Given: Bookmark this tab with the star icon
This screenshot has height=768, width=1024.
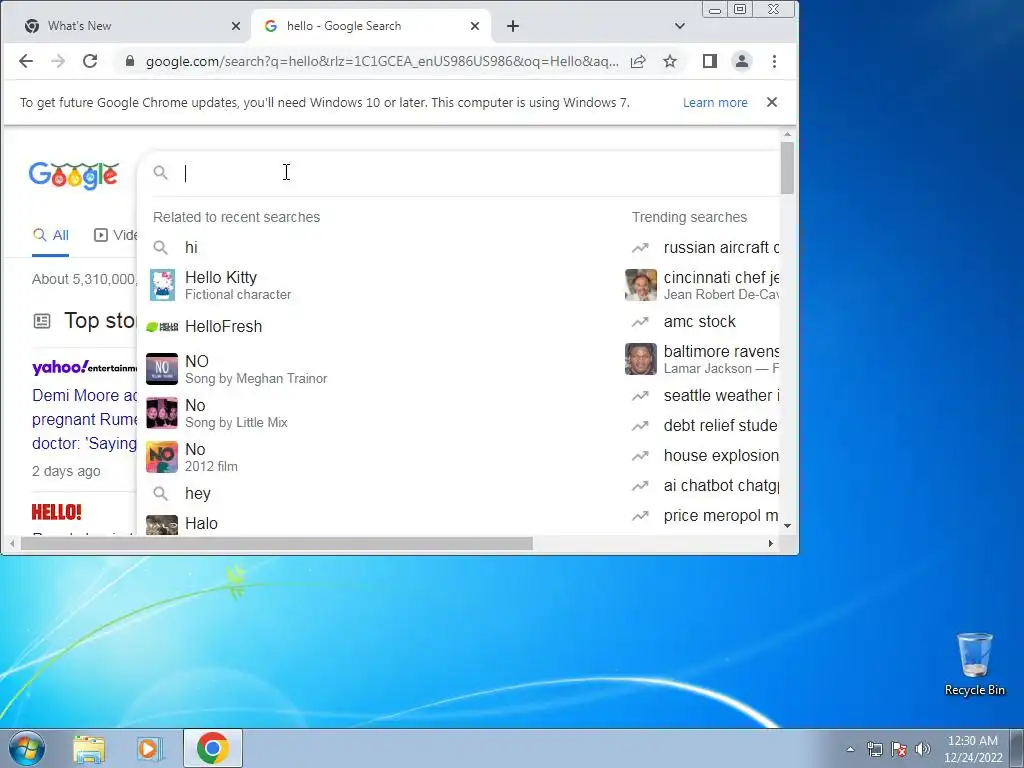Looking at the screenshot, I should point(670,61).
